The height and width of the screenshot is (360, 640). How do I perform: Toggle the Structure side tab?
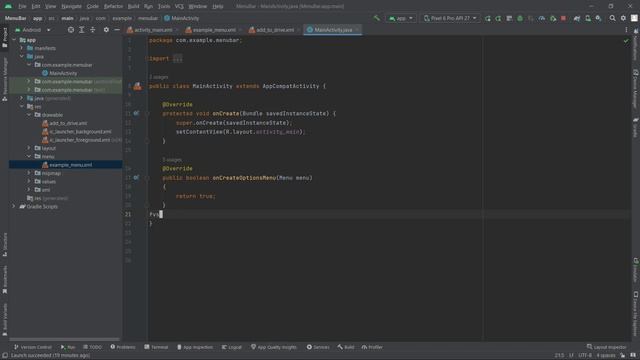point(4,244)
